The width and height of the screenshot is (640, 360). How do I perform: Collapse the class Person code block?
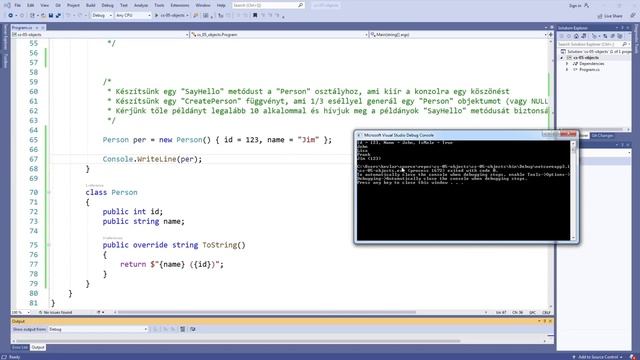tap(48, 192)
